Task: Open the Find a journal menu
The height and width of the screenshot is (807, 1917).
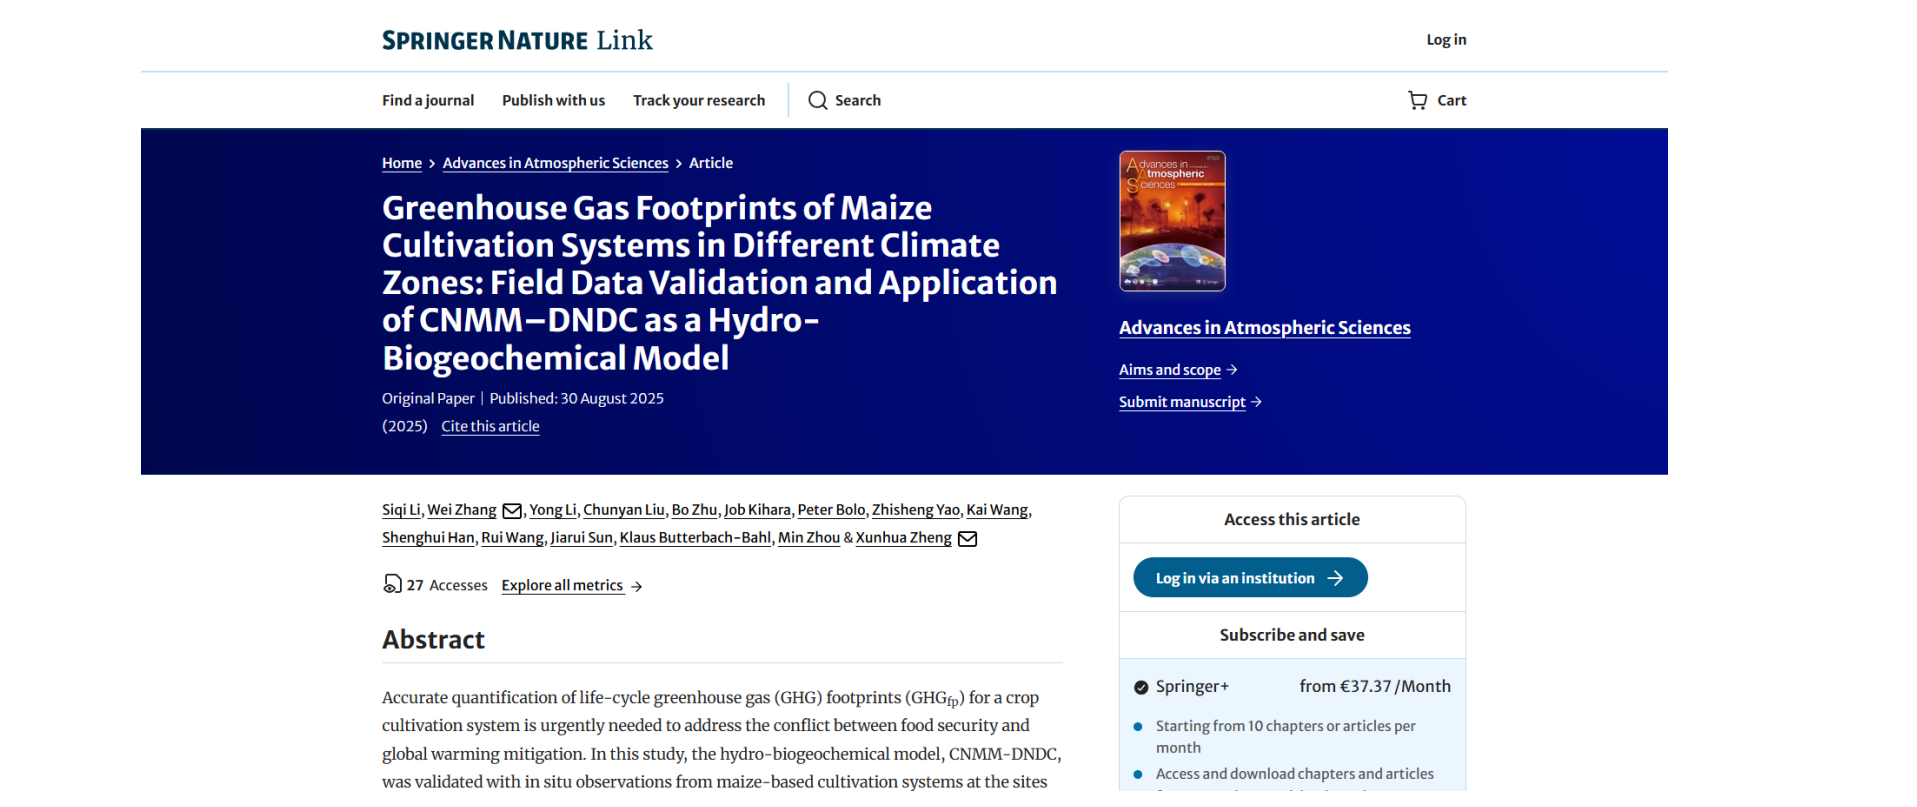Action: [428, 100]
